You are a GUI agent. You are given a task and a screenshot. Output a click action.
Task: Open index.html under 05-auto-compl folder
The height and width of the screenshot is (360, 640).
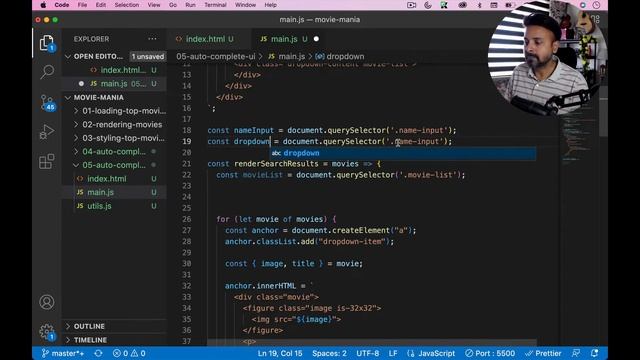point(114,179)
